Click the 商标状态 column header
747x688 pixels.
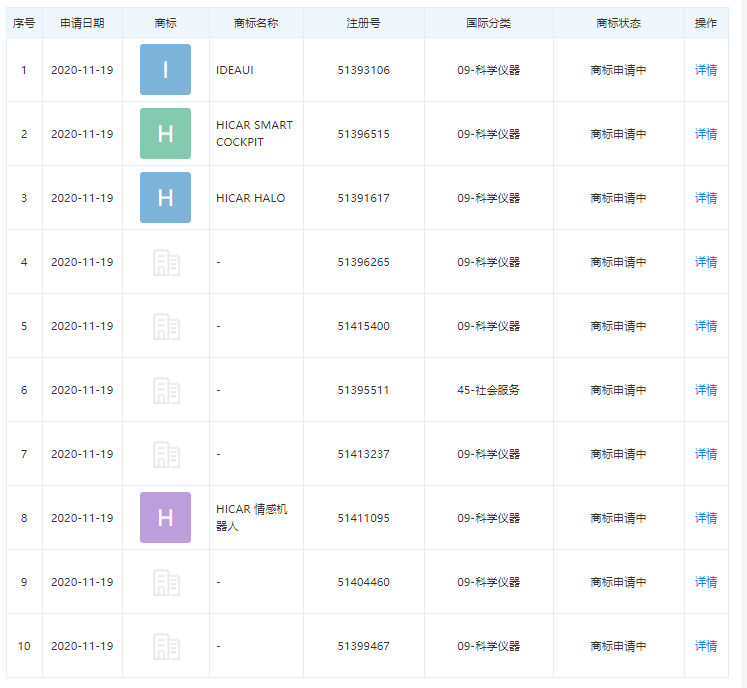click(x=618, y=23)
